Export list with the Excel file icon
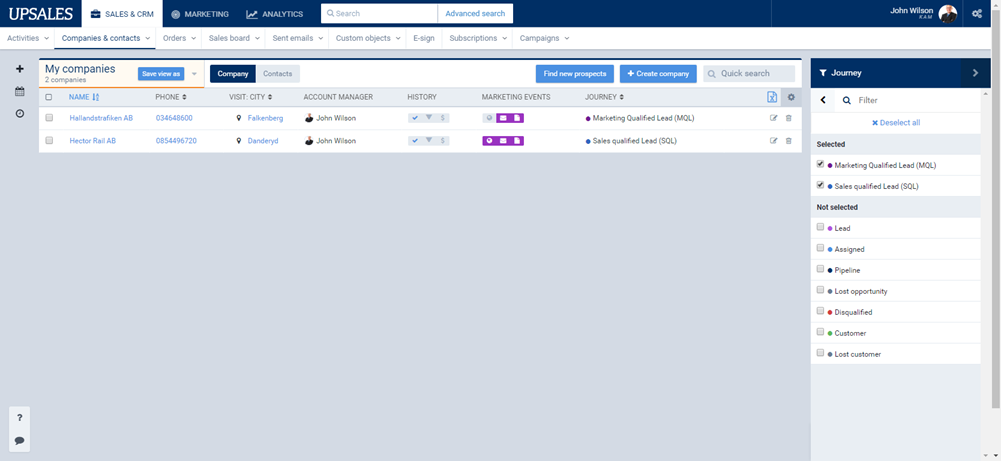 pyautogui.click(x=772, y=97)
